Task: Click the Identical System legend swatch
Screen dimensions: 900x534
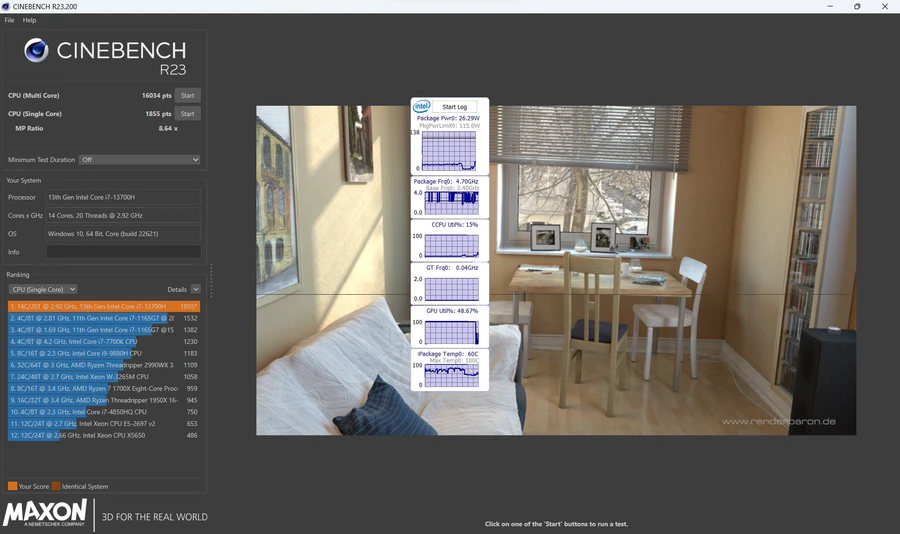Action: pyautogui.click(x=56, y=486)
